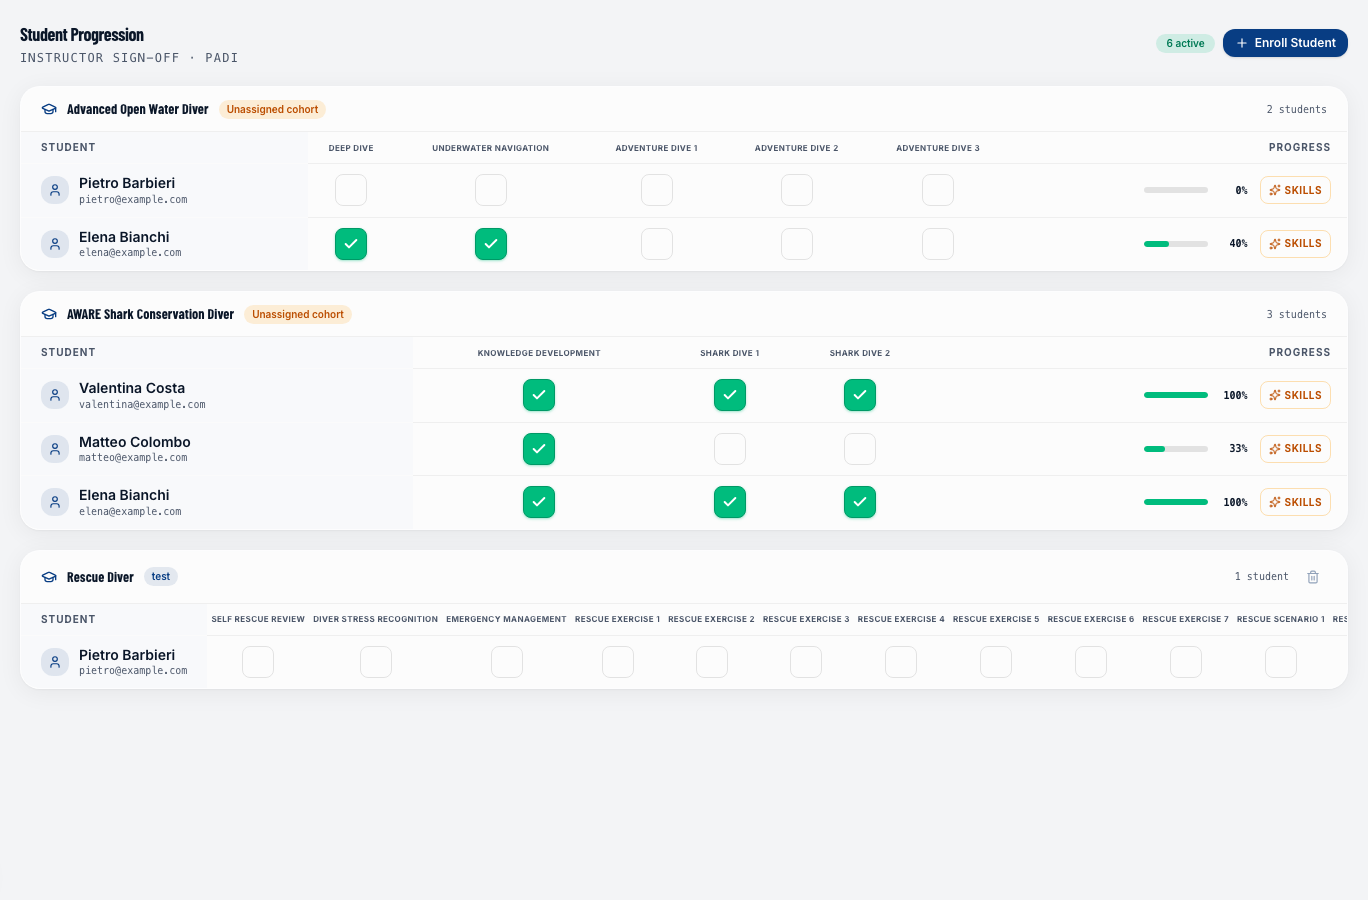
Task: Check Adventure Dive 3 for Elena Bianchi
Action: click(x=938, y=244)
